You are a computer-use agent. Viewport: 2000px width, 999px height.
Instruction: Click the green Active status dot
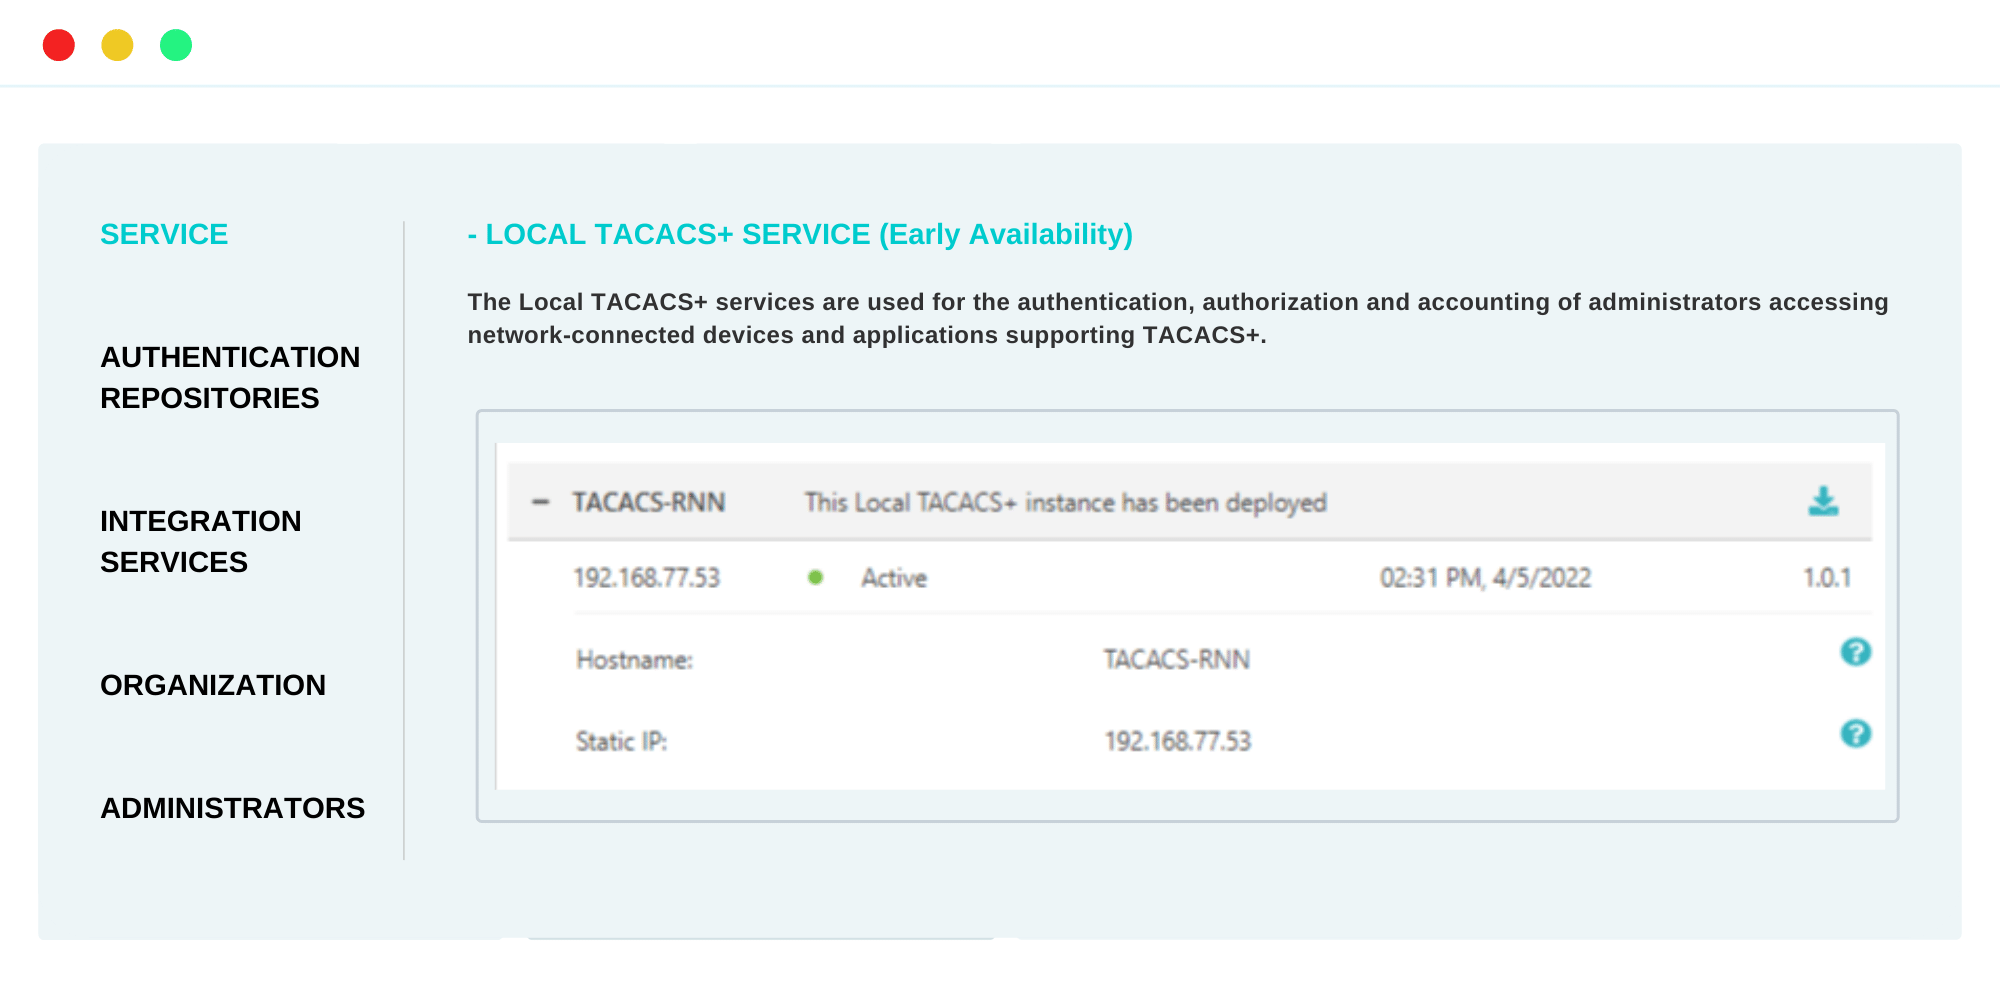pyautogui.click(x=815, y=577)
